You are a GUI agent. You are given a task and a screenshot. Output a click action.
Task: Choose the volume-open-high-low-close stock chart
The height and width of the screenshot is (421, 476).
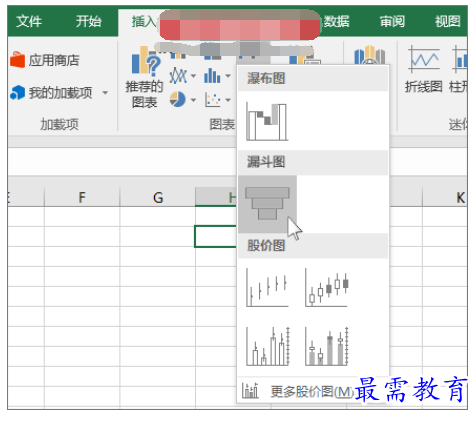tap(327, 346)
